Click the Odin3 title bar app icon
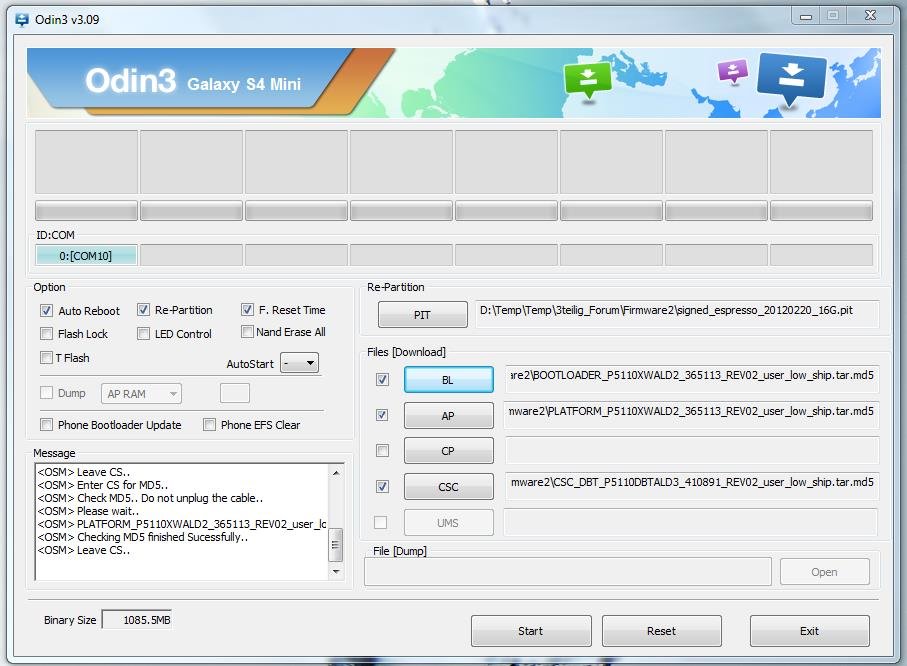The height and width of the screenshot is (666, 907). [x=22, y=20]
